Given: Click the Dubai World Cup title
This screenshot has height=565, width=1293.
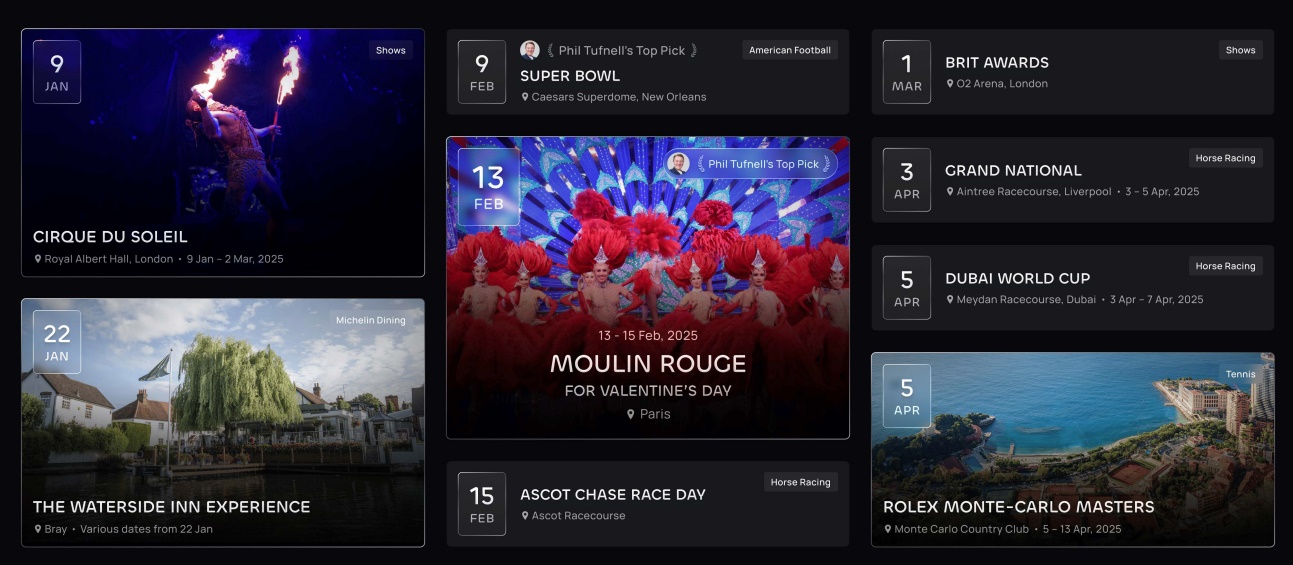Looking at the screenshot, I should click(x=1018, y=279).
